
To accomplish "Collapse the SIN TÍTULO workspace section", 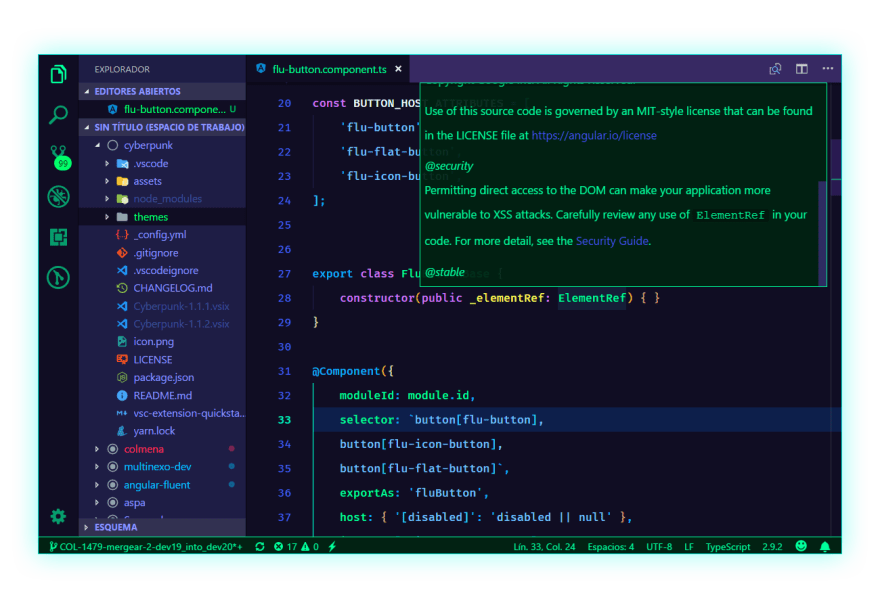I will click(162, 127).
